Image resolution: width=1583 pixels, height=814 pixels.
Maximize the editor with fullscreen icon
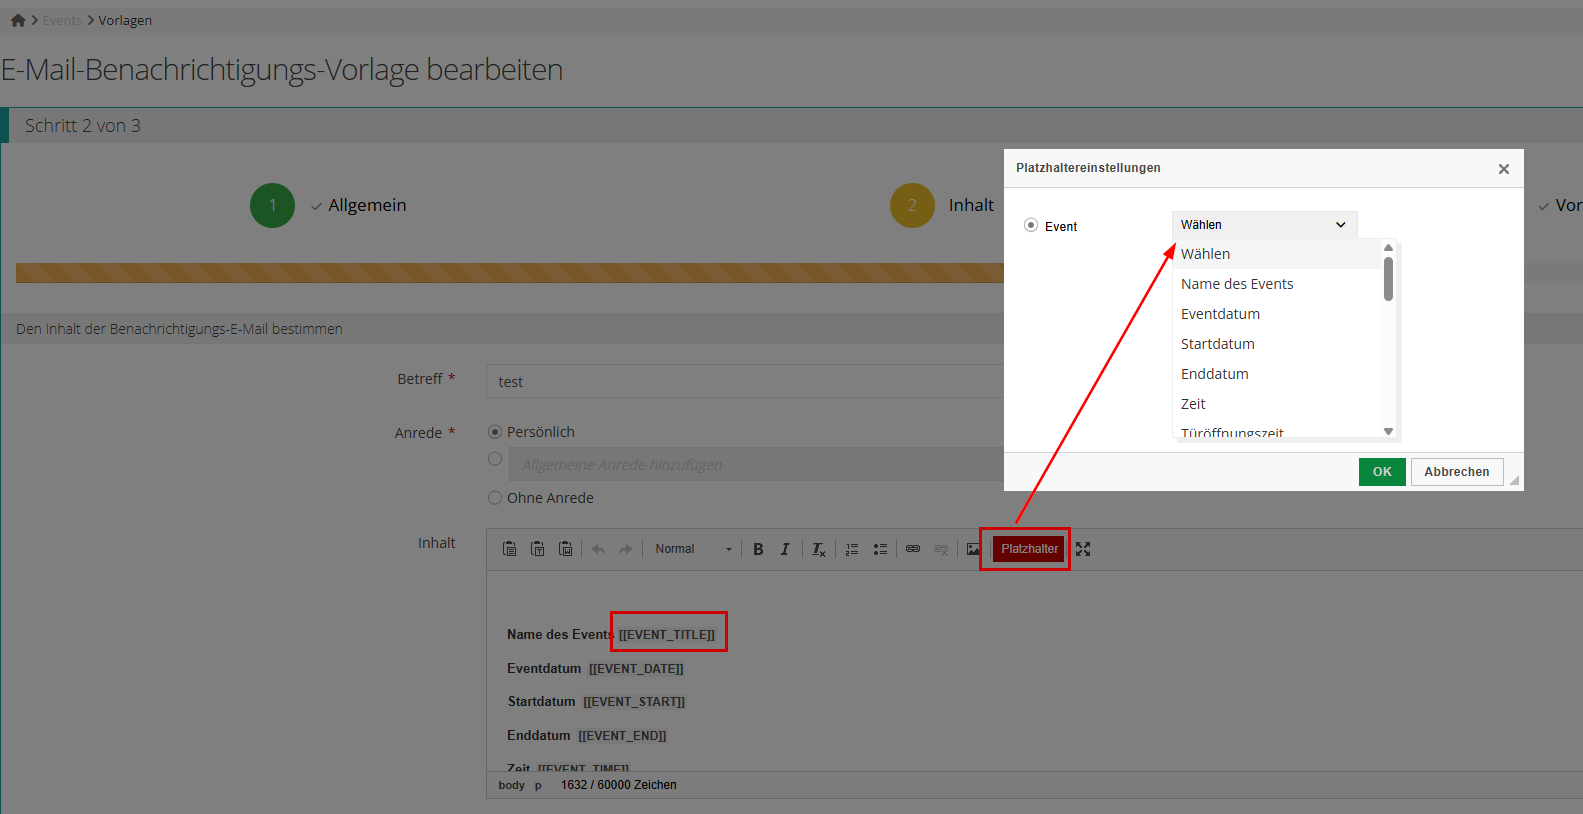[1083, 549]
